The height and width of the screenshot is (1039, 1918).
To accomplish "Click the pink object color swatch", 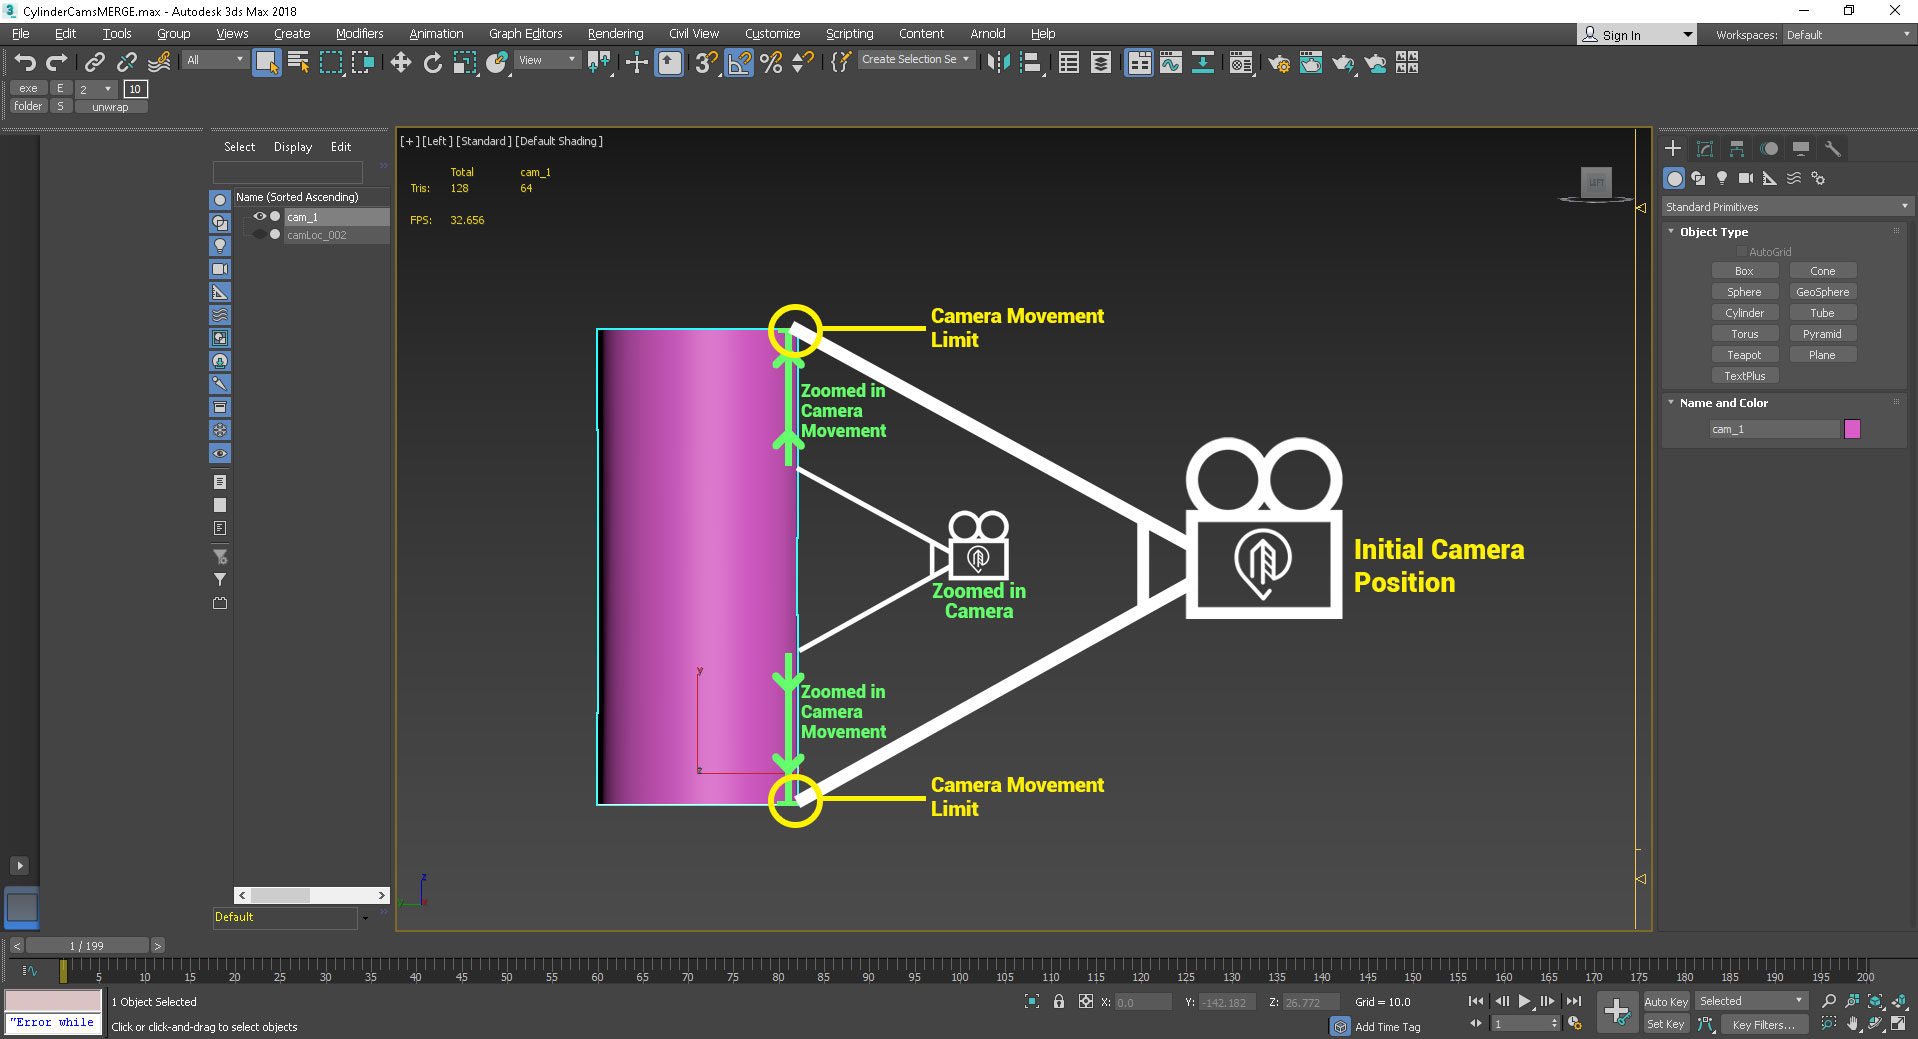I will point(1852,429).
